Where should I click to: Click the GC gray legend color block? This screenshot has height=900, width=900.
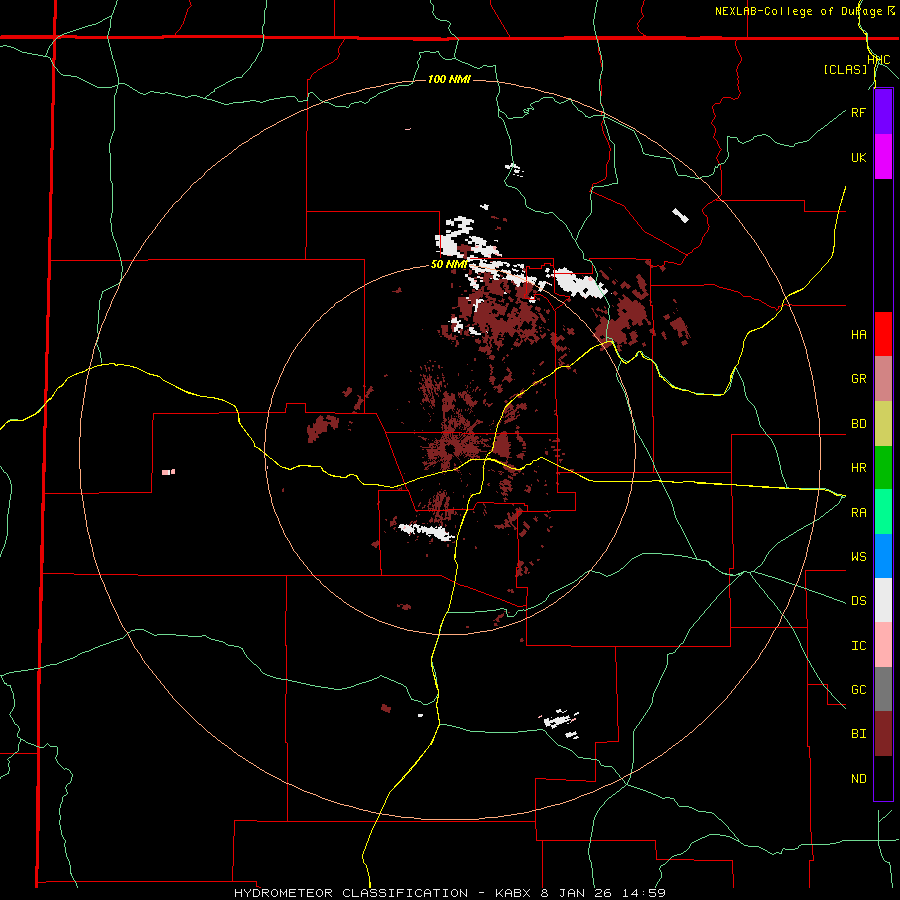coord(883,689)
